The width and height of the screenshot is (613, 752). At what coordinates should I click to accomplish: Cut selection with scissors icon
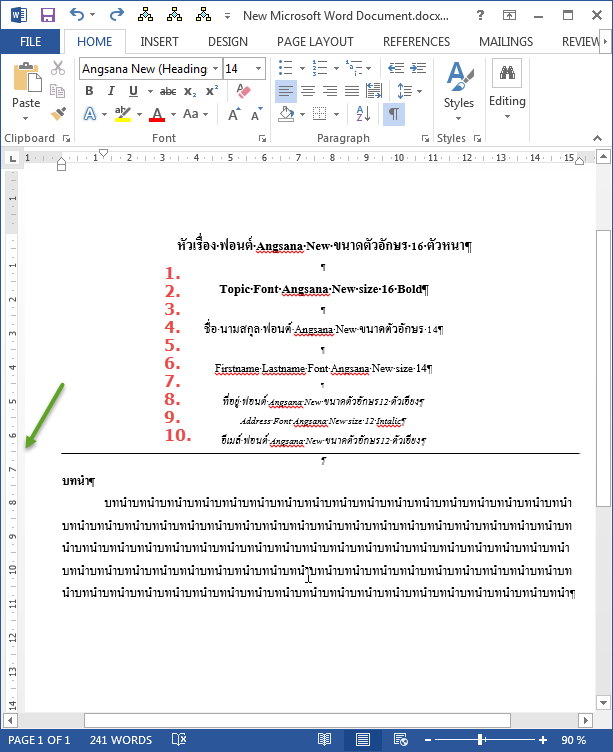click(x=58, y=68)
